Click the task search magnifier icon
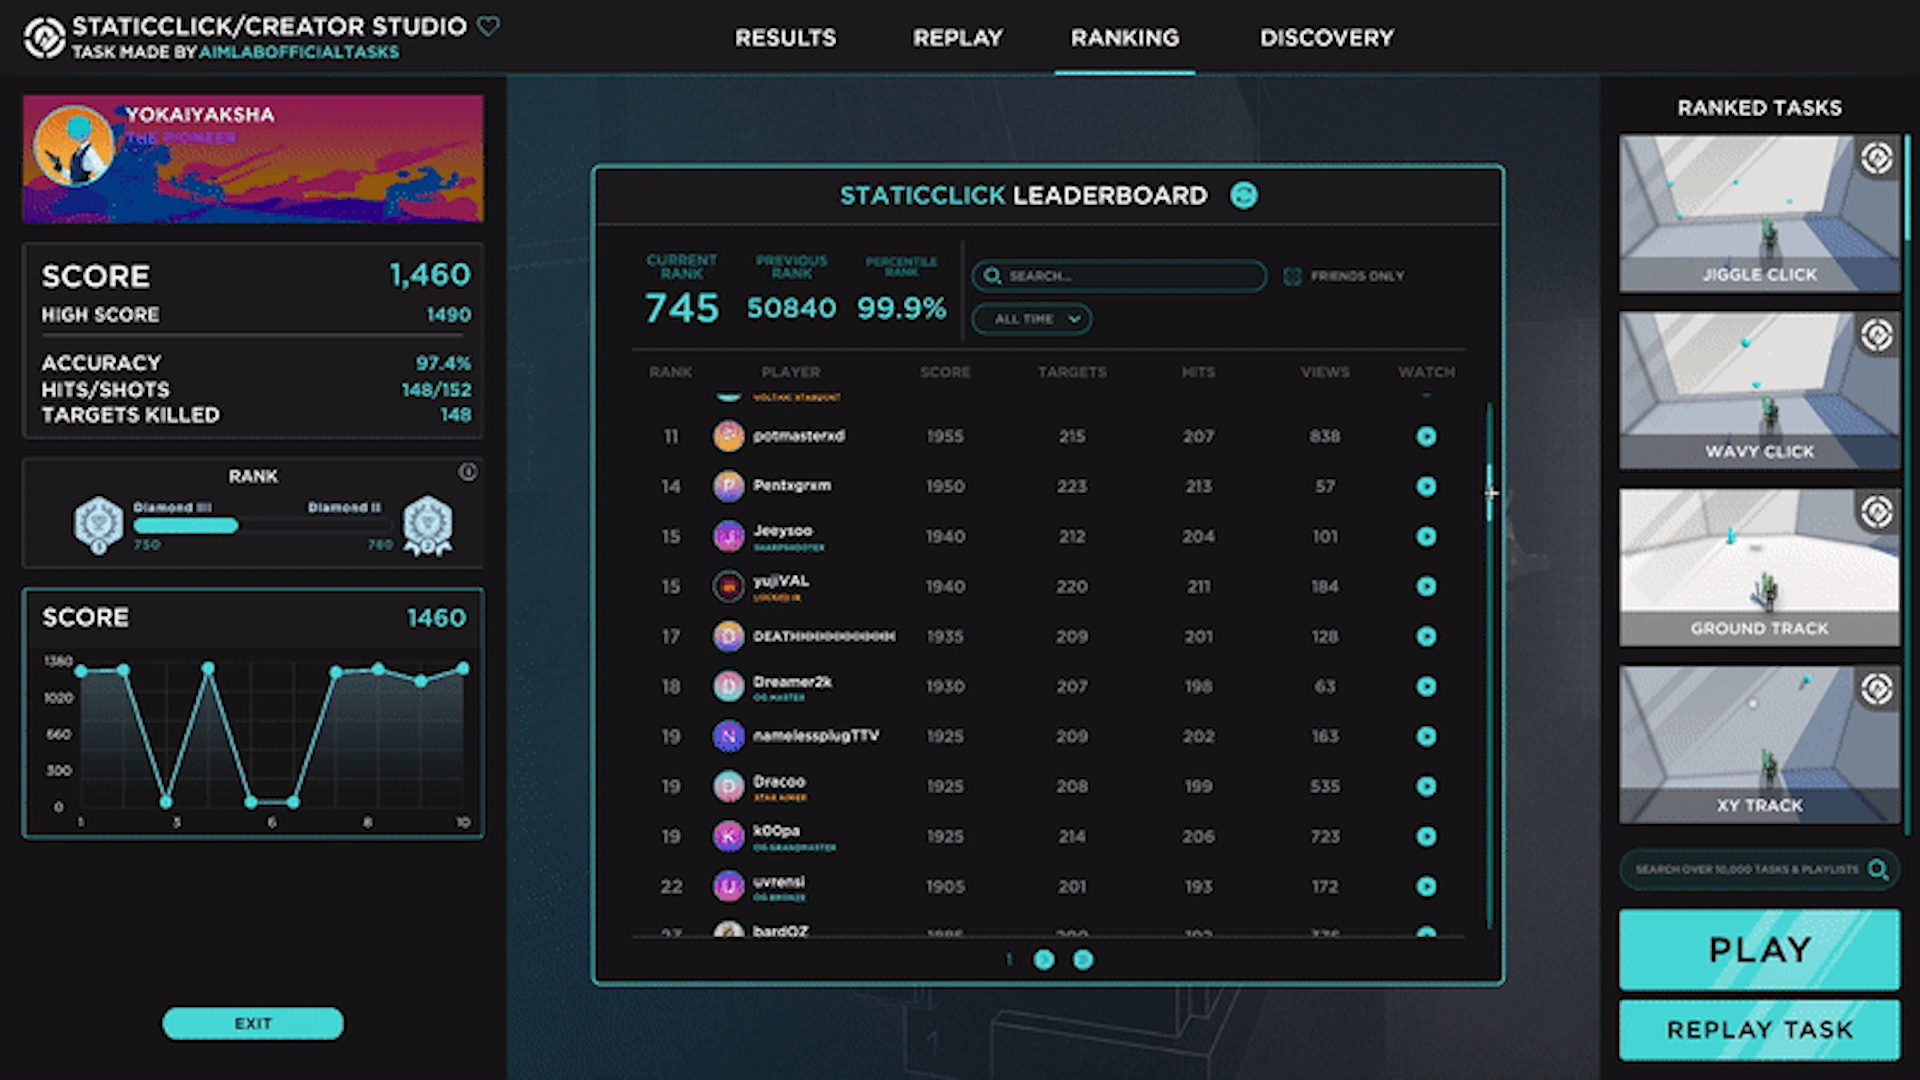Screen dimensions: 1920x1080 1878,870
